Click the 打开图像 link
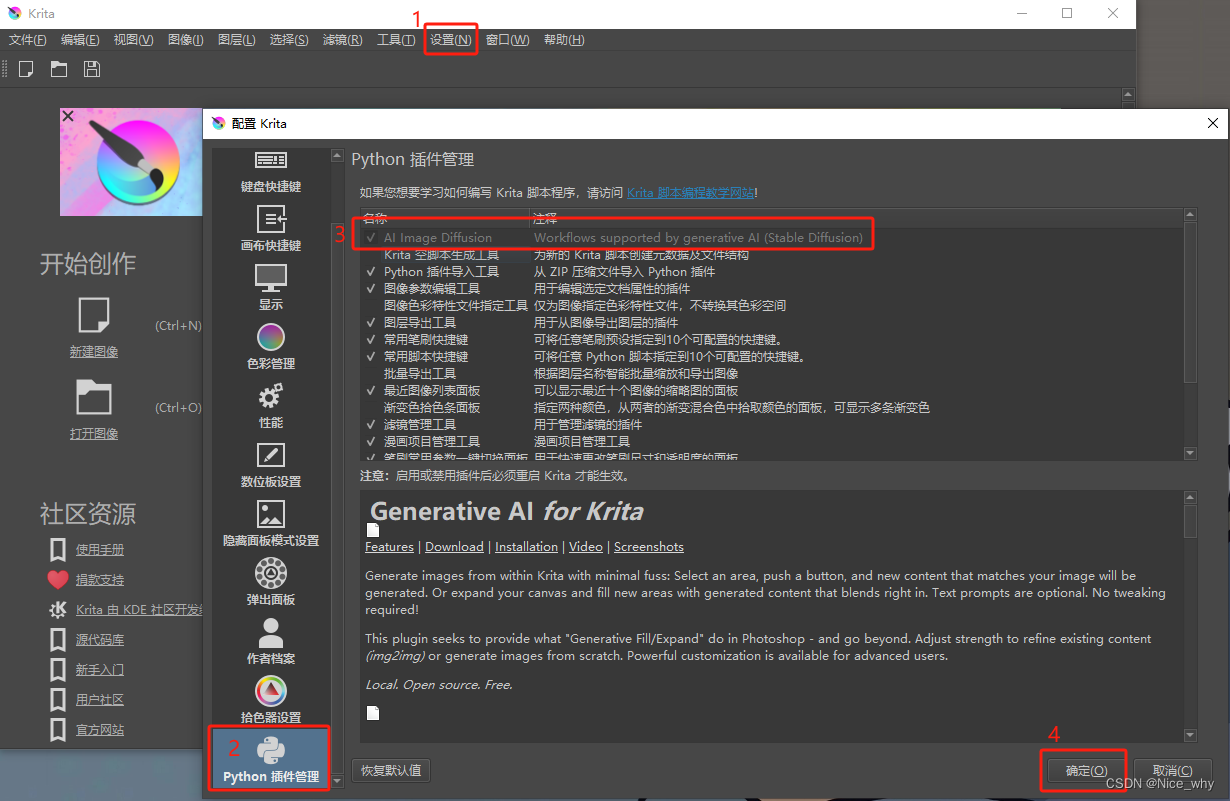Screen dimensions: 1230x801 (x=94, y=434)
